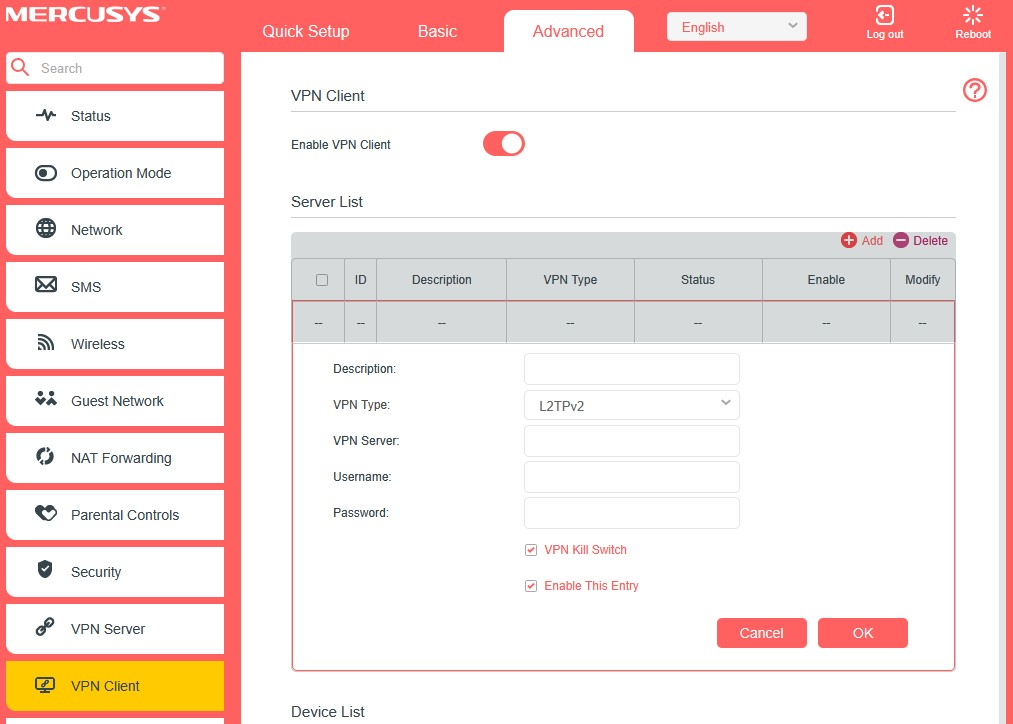Open the Status page via sidebar icon

click(x=45, y=116)
